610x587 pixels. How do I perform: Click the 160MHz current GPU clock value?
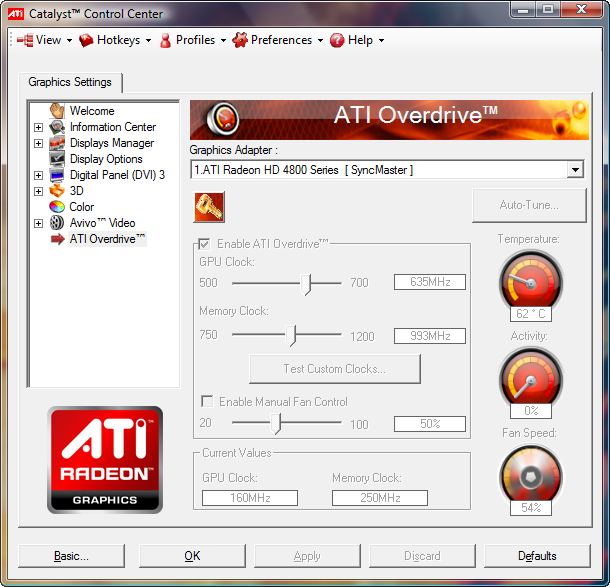click(250, 498)
